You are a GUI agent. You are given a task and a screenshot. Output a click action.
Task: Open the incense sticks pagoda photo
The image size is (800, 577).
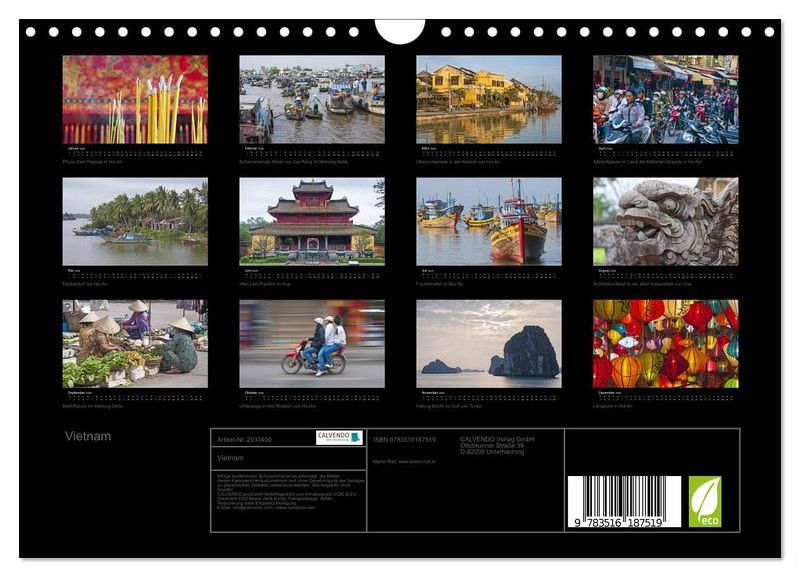pos(135,99)
